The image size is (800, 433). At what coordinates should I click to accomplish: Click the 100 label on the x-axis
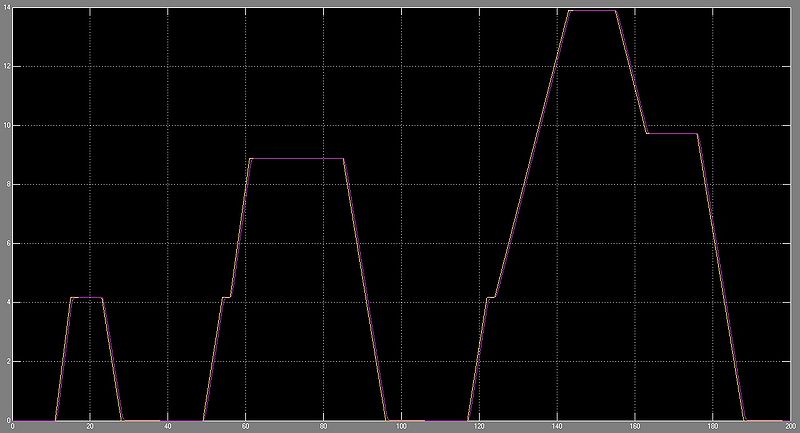point(401,426)
